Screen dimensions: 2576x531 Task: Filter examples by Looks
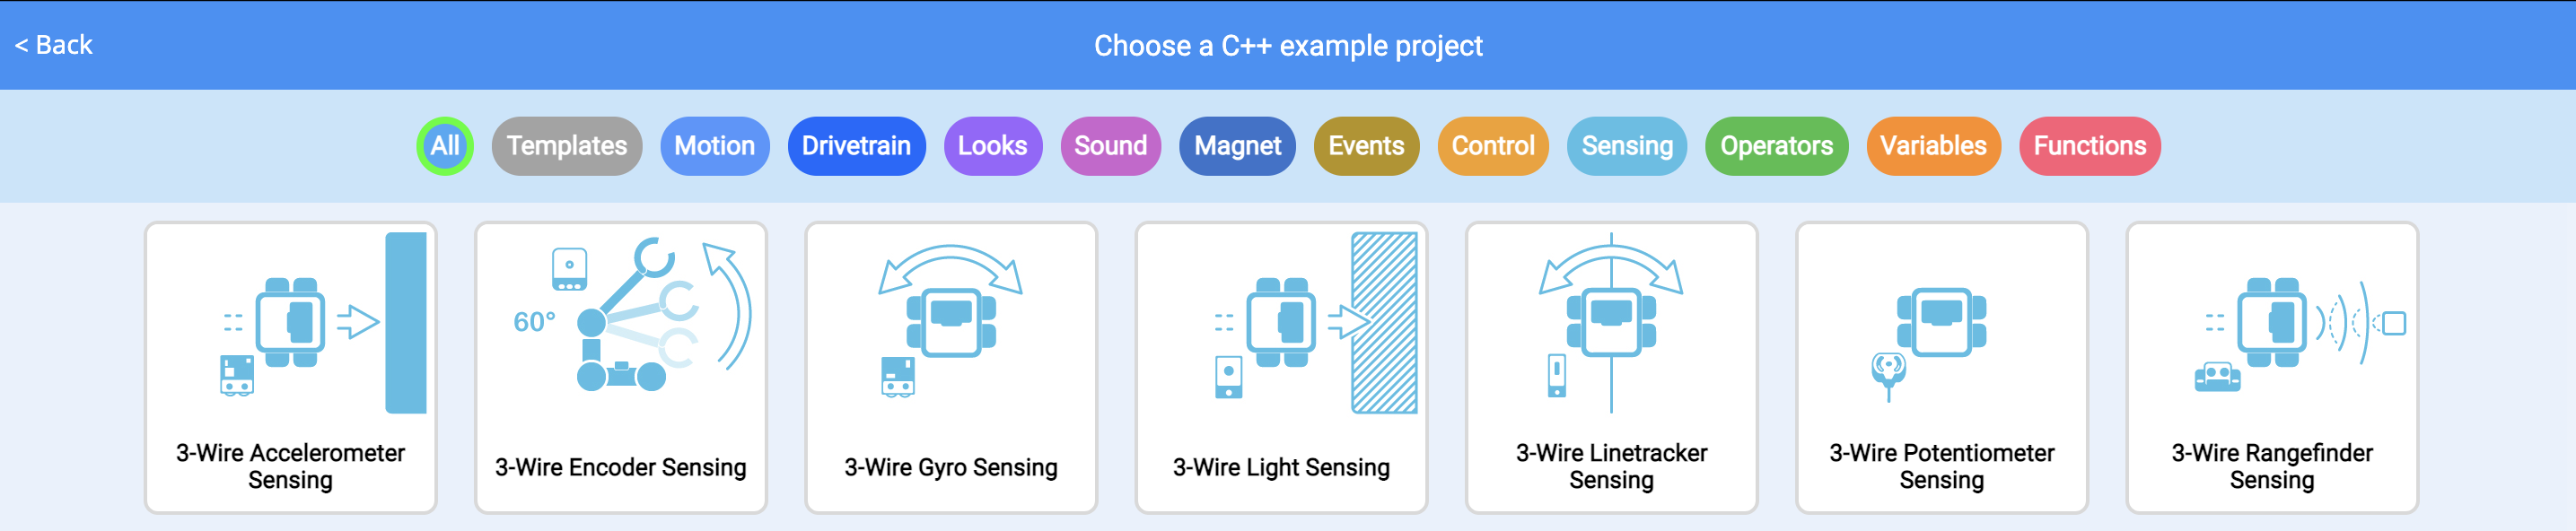(x=992, y=146)
